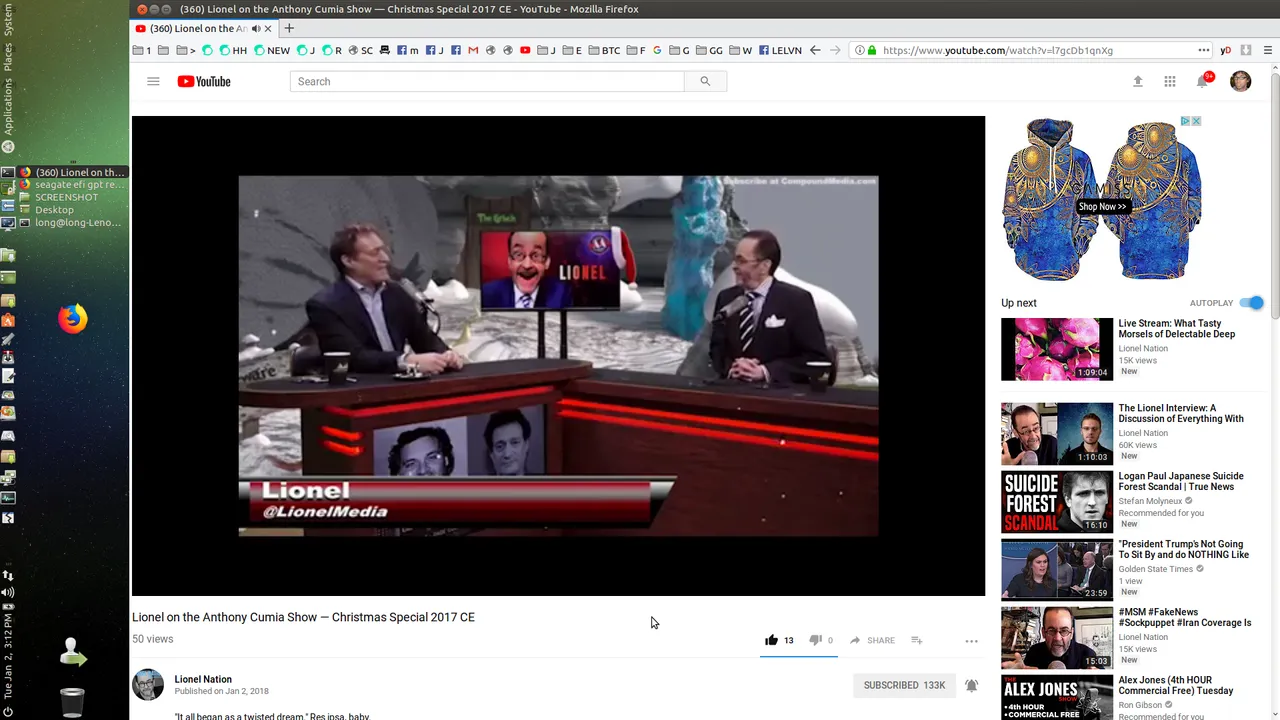Viewport: 1280px width, 720px height.
Task: Click the search magnifier button
Action: pyautogui.click(x=705, y=81)
